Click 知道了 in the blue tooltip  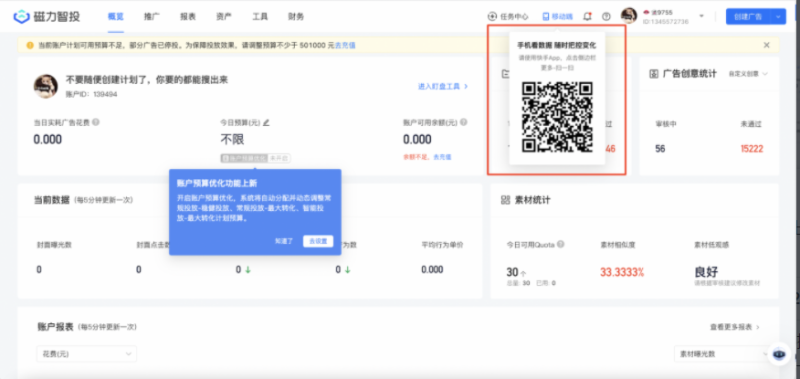point(284,241)
